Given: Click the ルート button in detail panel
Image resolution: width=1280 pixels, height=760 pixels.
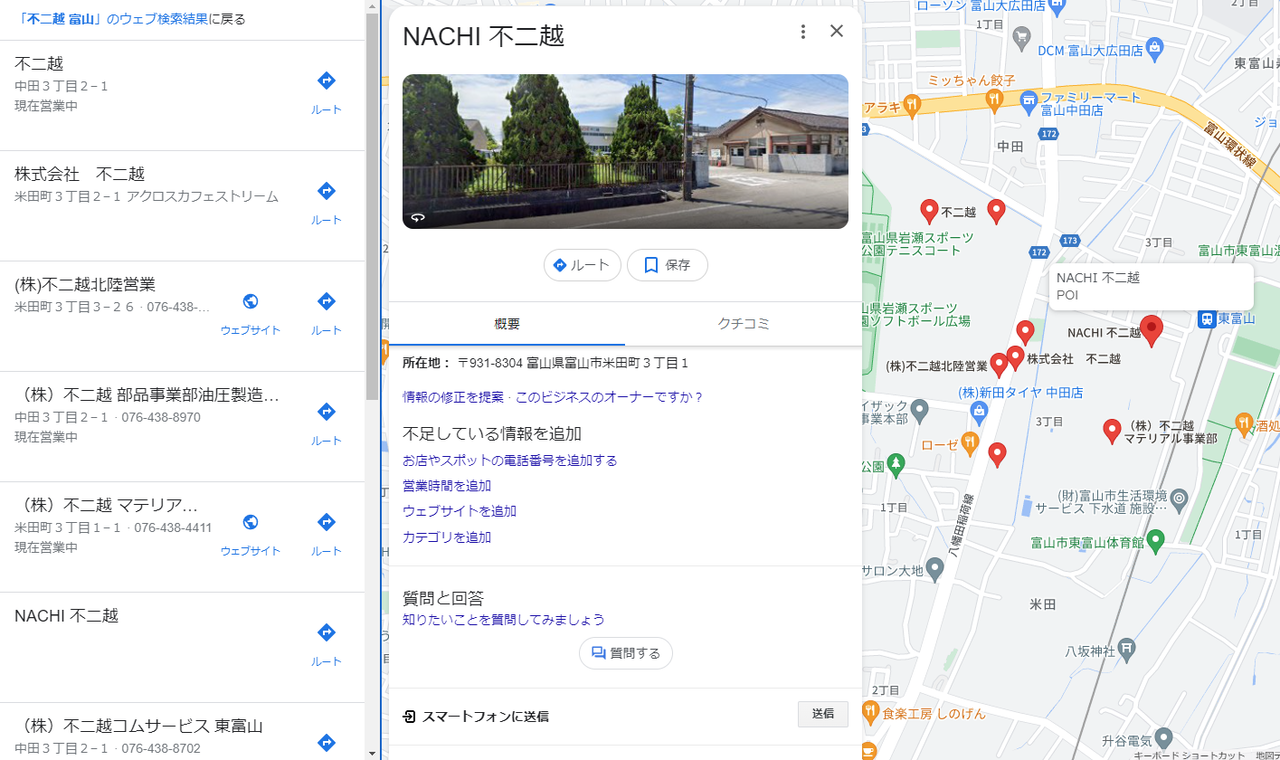Looking at the screenshot, I should (582, 265).
